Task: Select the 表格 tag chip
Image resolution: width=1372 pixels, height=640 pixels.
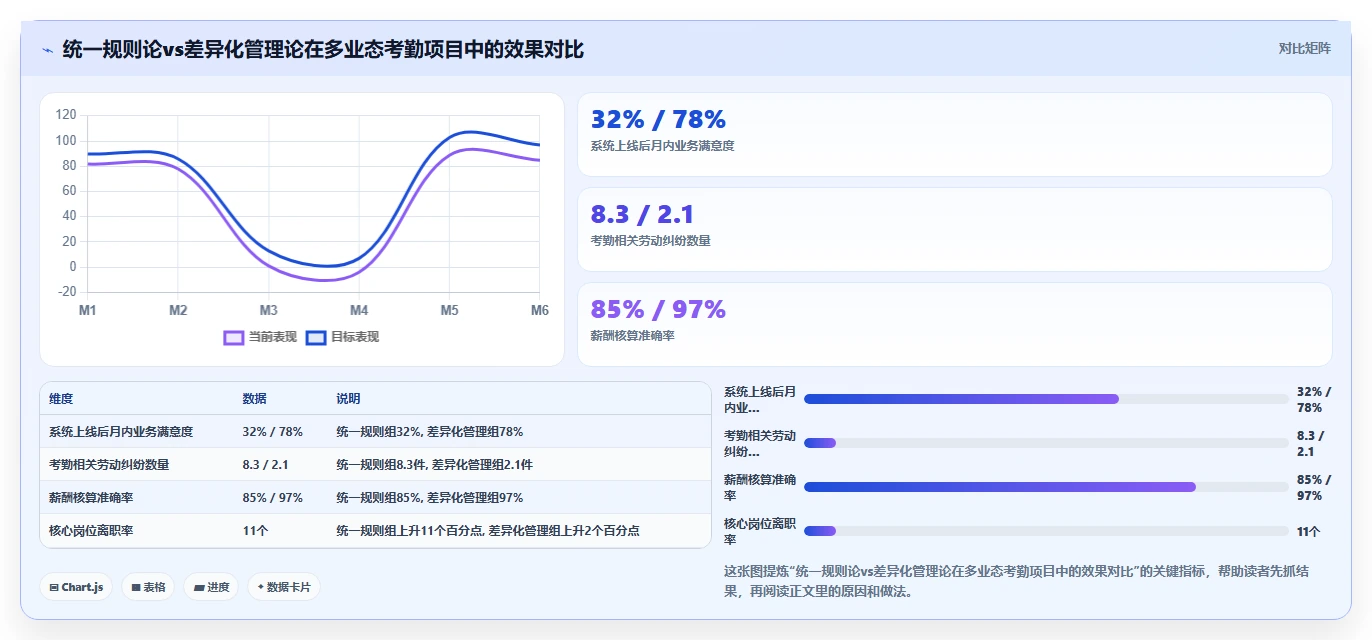Action: [x=148, y=587]
